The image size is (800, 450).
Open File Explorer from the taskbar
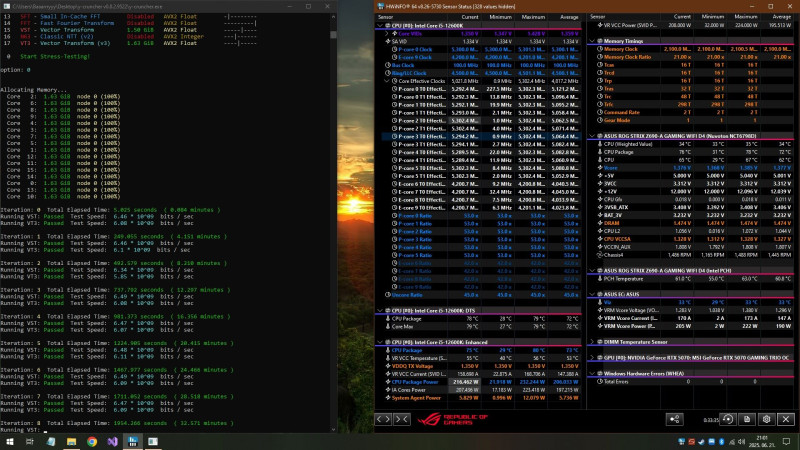[71, 441]
